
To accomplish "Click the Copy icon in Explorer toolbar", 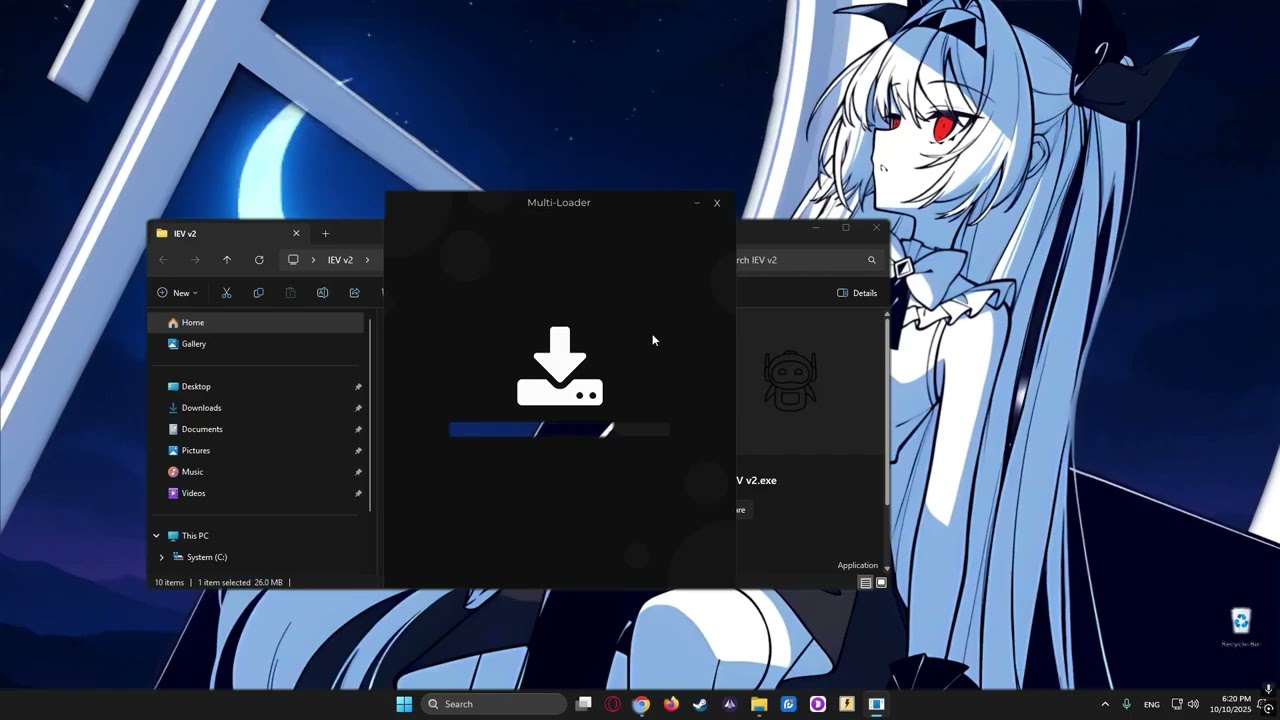I will pyautogui.click(x=258, y=293).
